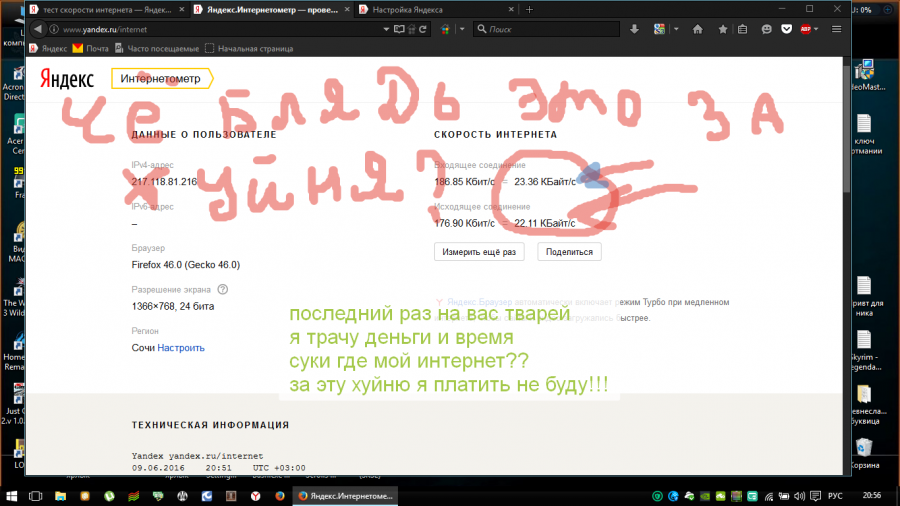Screen dimensions: 900x506
Task: Open dropdown arrow left of the search box
Action: (x=462, y=29)
